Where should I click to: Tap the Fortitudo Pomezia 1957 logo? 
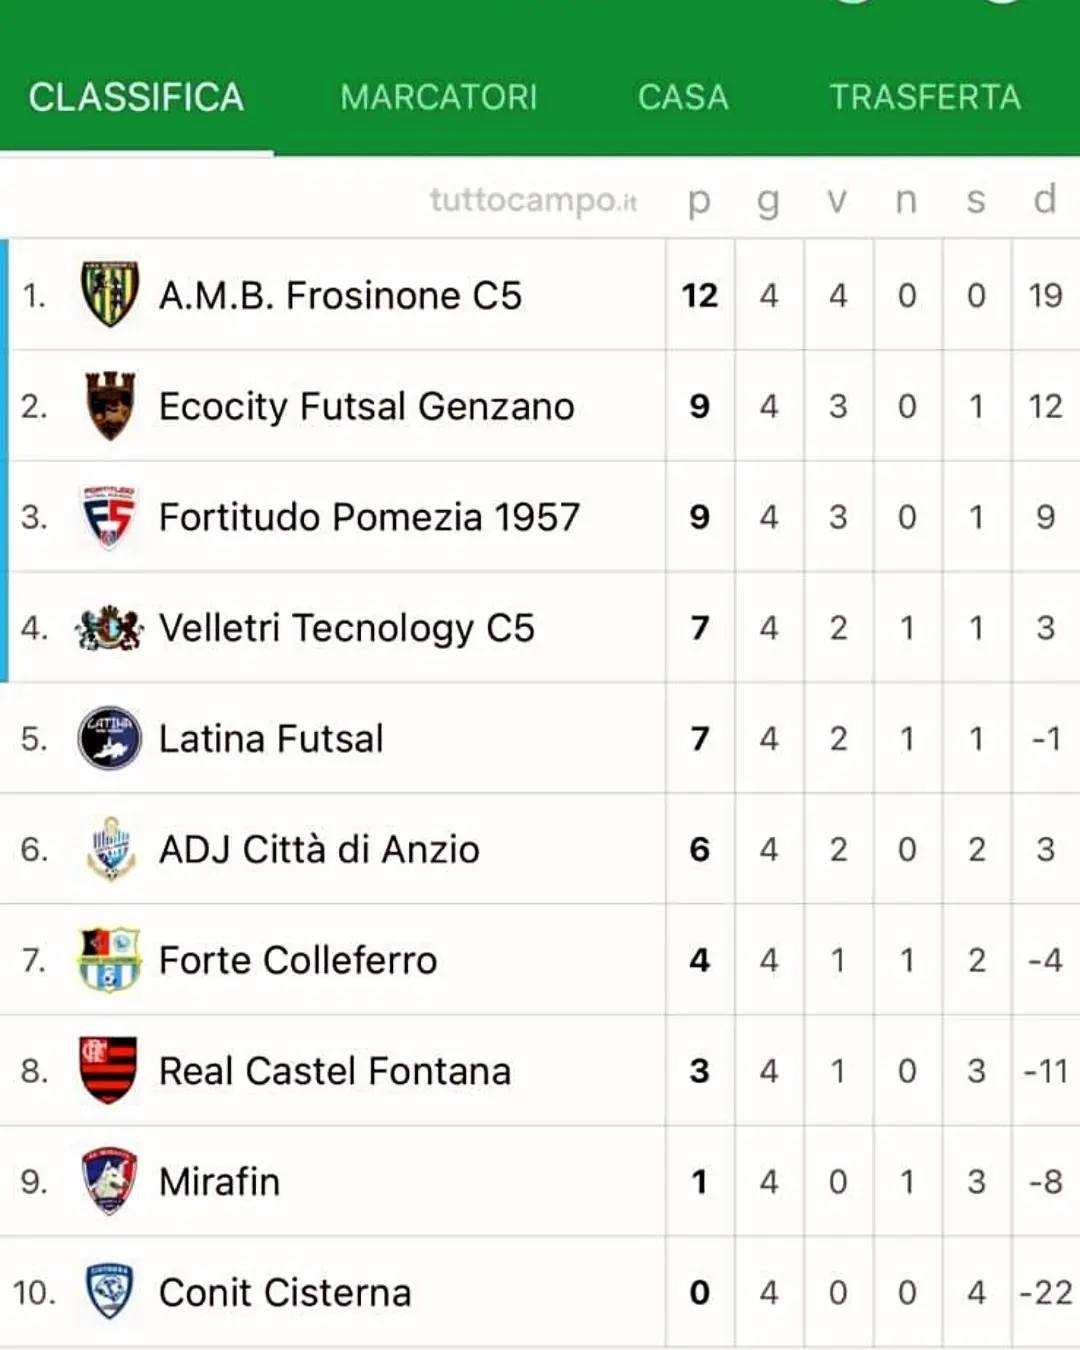[x=109, y=517]
